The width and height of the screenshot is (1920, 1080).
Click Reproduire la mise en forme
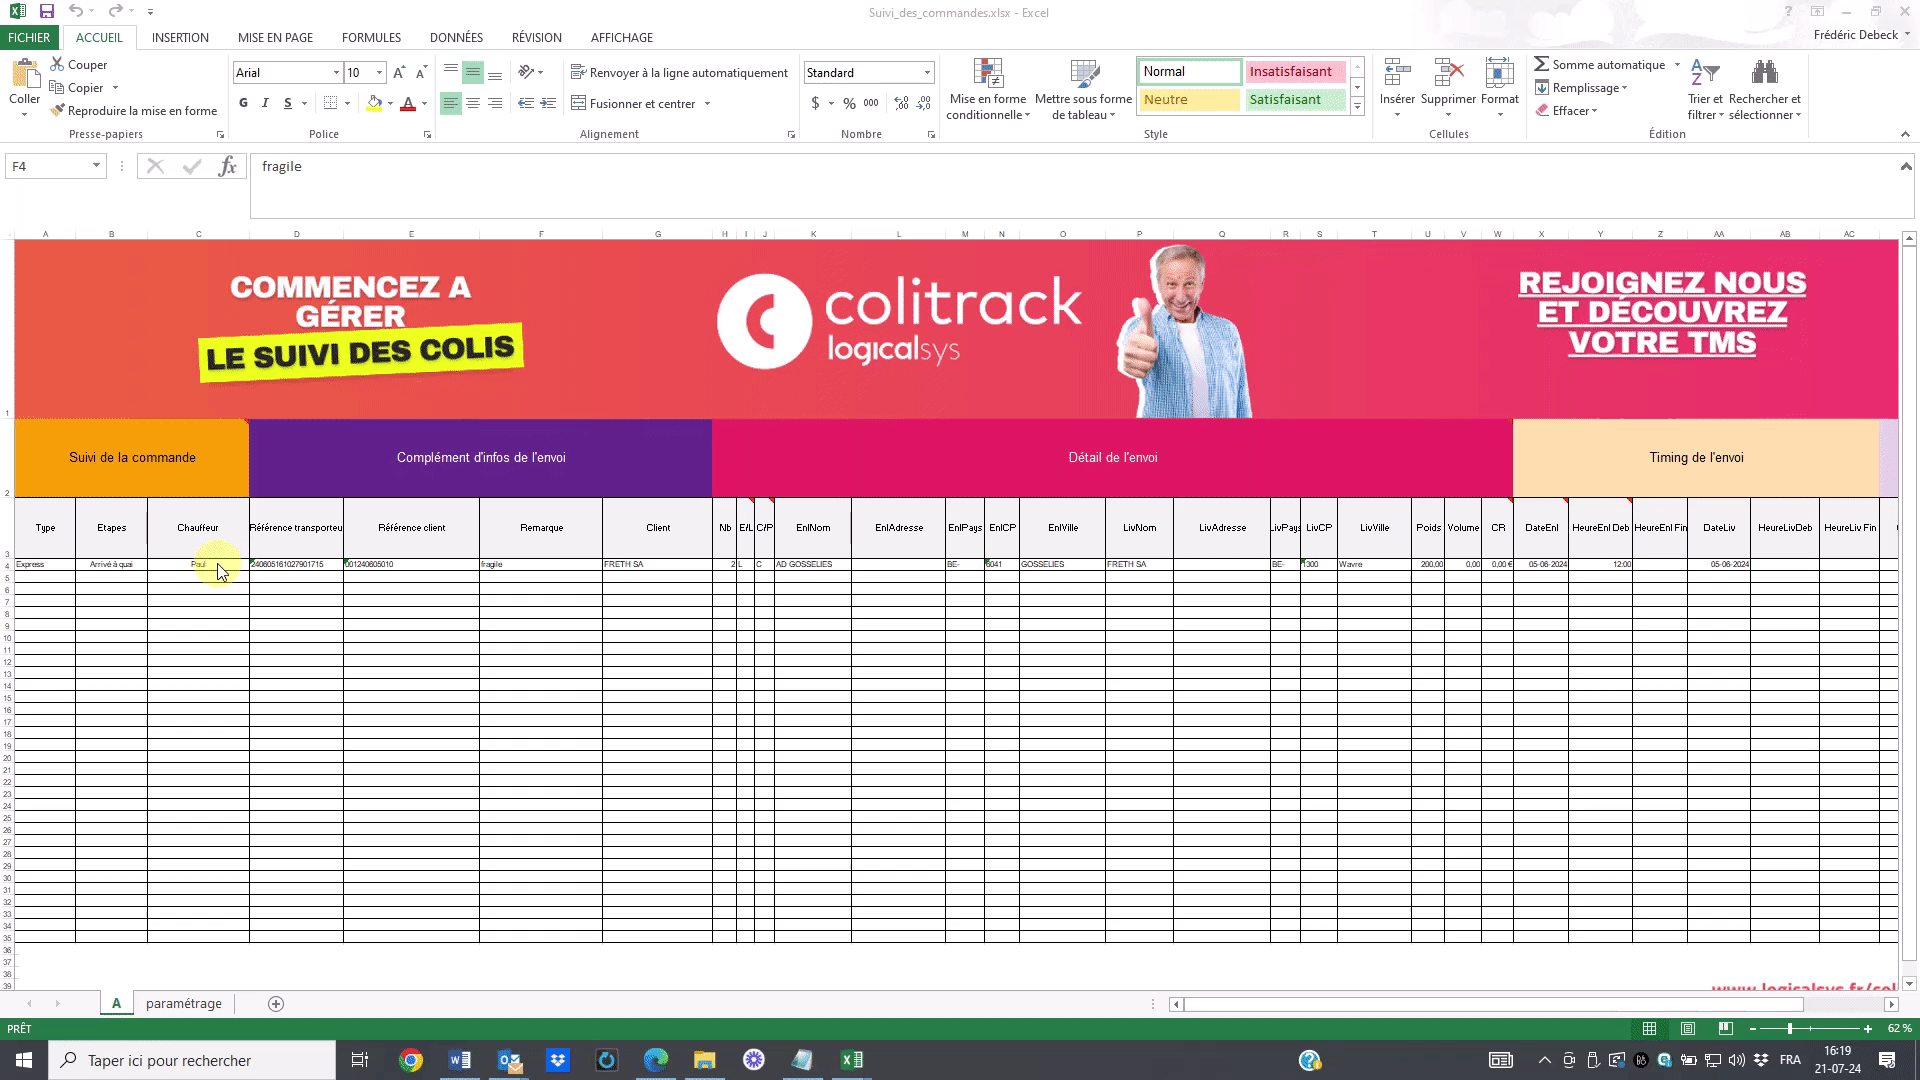[x=134, y=110]
